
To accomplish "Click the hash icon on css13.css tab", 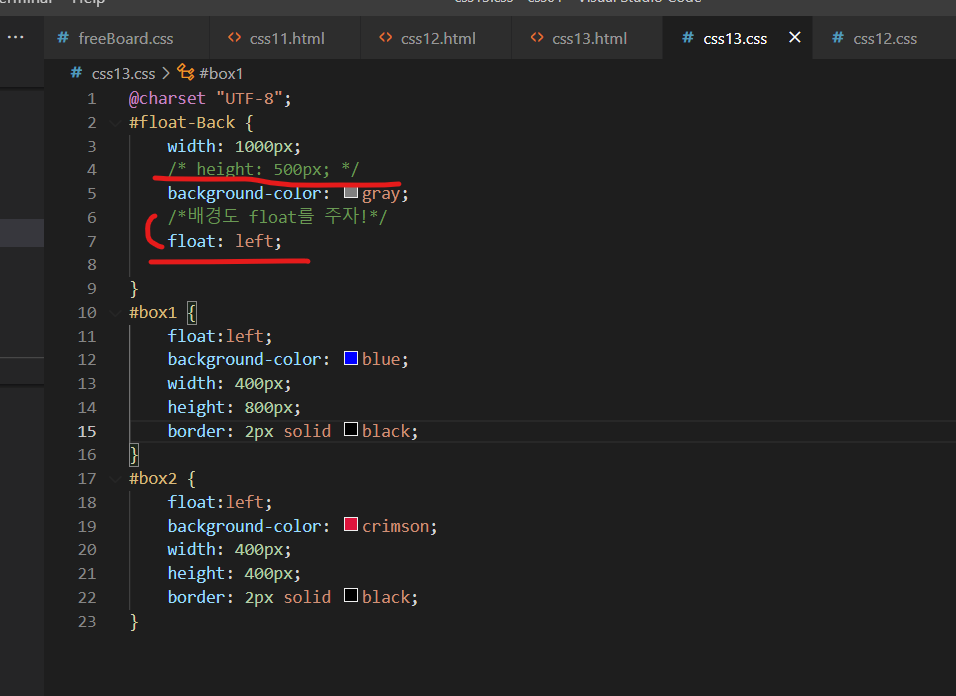I will pos(688,38).
